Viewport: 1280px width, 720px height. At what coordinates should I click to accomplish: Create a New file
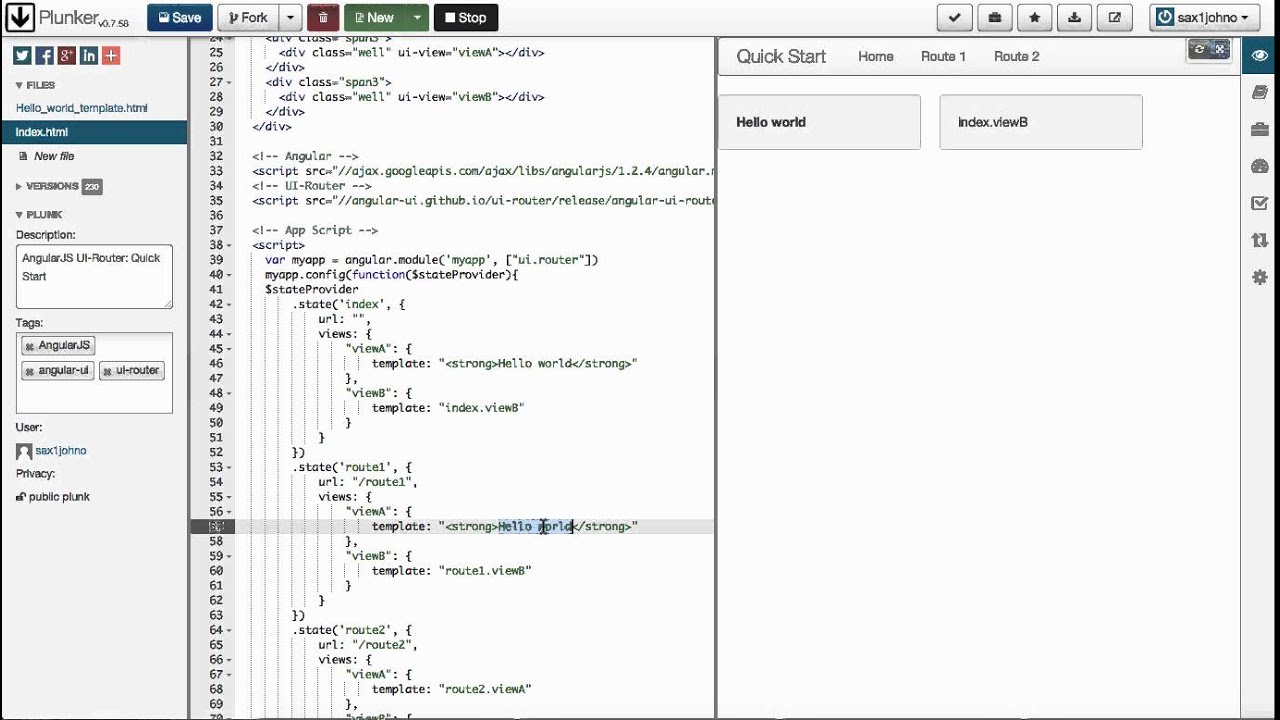pyautogui.click(x=54, y=156)
